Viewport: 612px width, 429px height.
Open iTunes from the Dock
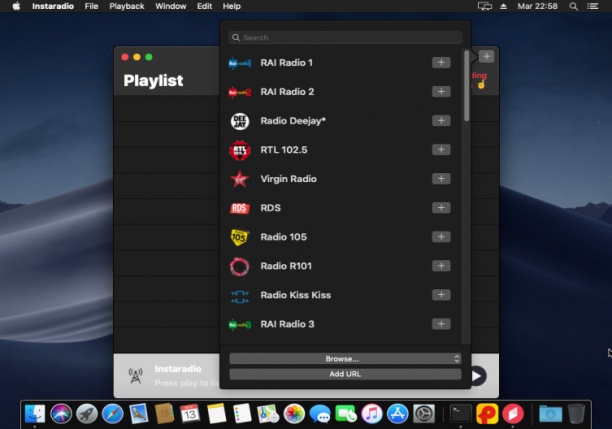tap(372, 414)
